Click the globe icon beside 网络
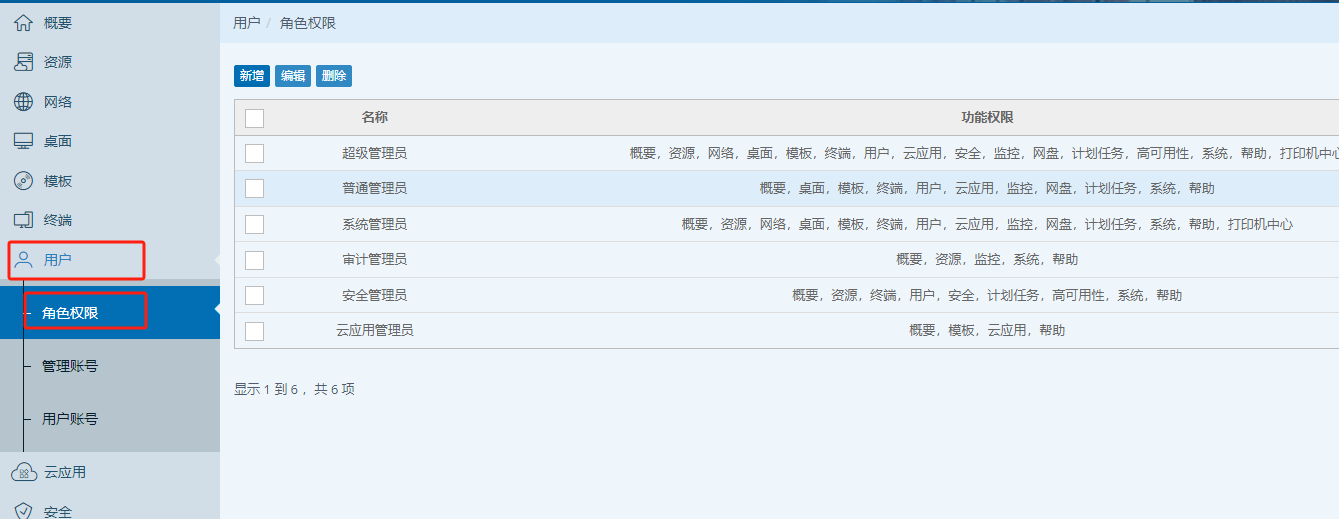This screenshot has height=519, width=1339. click(x=23, y=102)
